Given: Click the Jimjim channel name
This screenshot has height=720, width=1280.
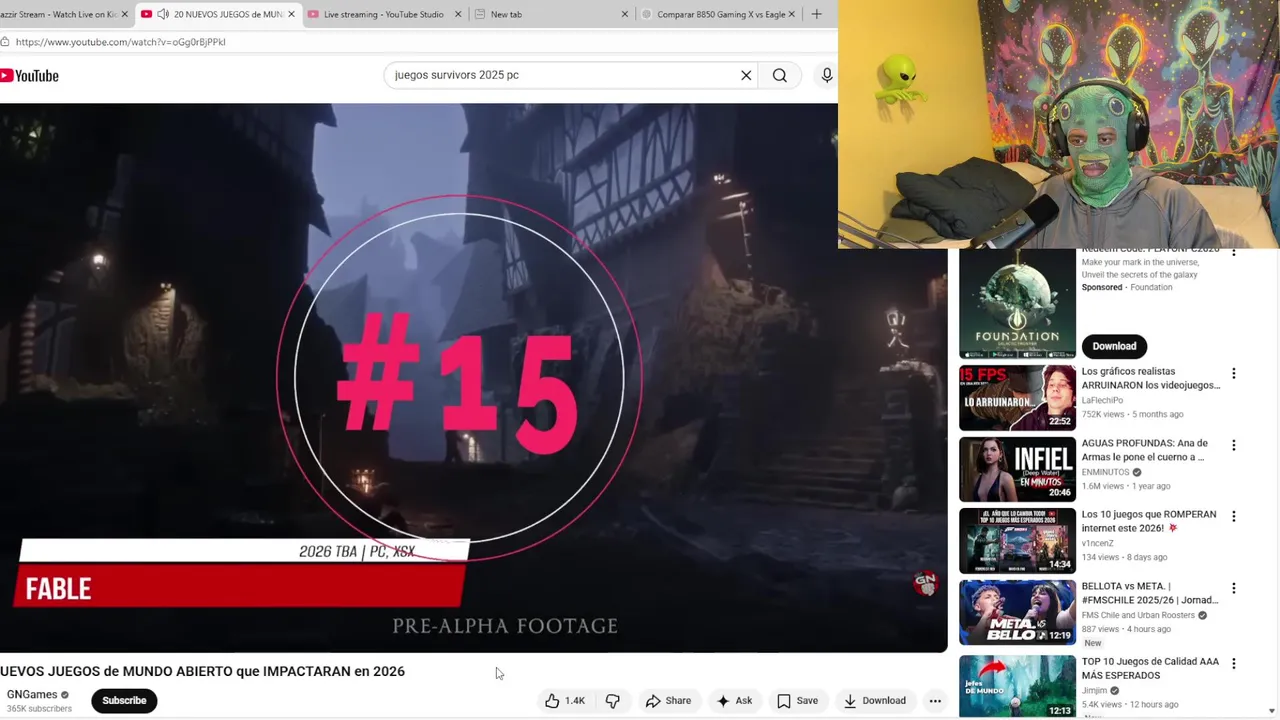Looking at the screenshot, I should tap(1094, 690).
